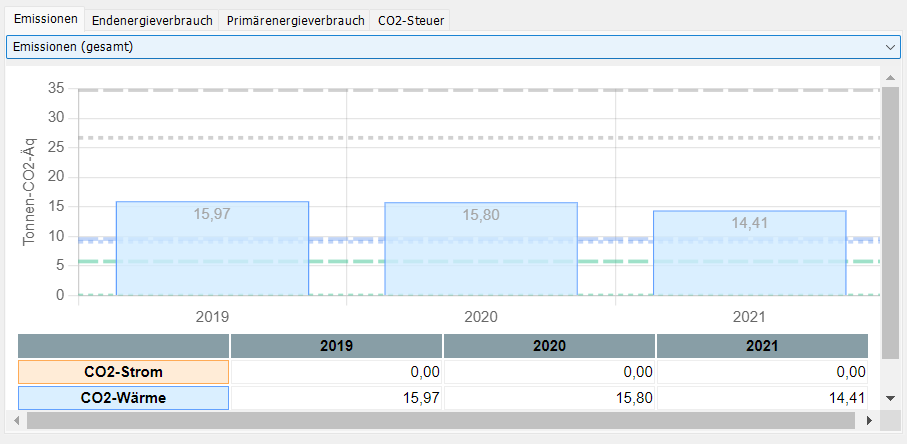This screenshot has height=444, width=907.
Task: Click the CO2-Strom 2021 table cell
Action: tap(762, 372)
